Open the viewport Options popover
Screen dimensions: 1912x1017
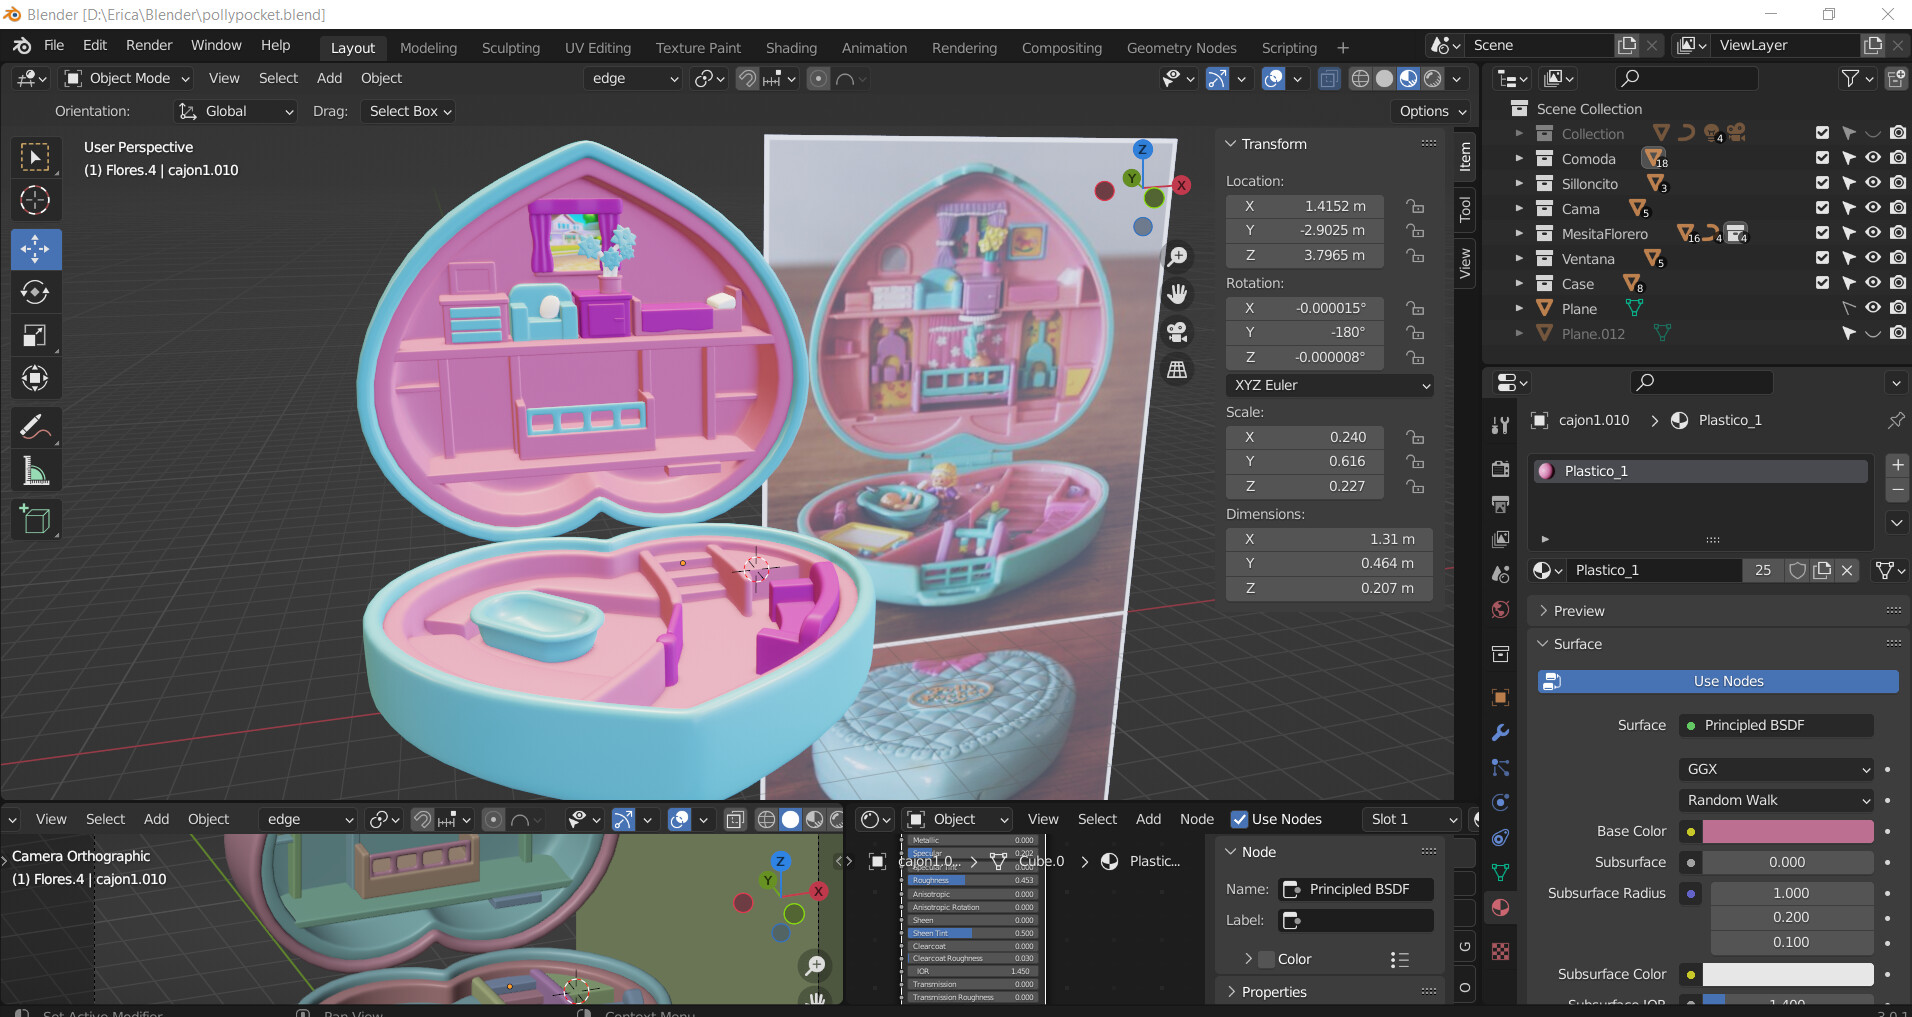click(x=1432, y=111)
